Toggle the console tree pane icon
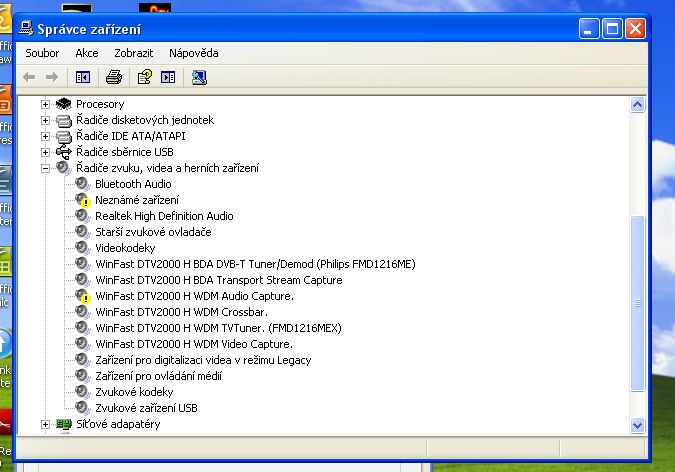675x472 pixels. 83,78
